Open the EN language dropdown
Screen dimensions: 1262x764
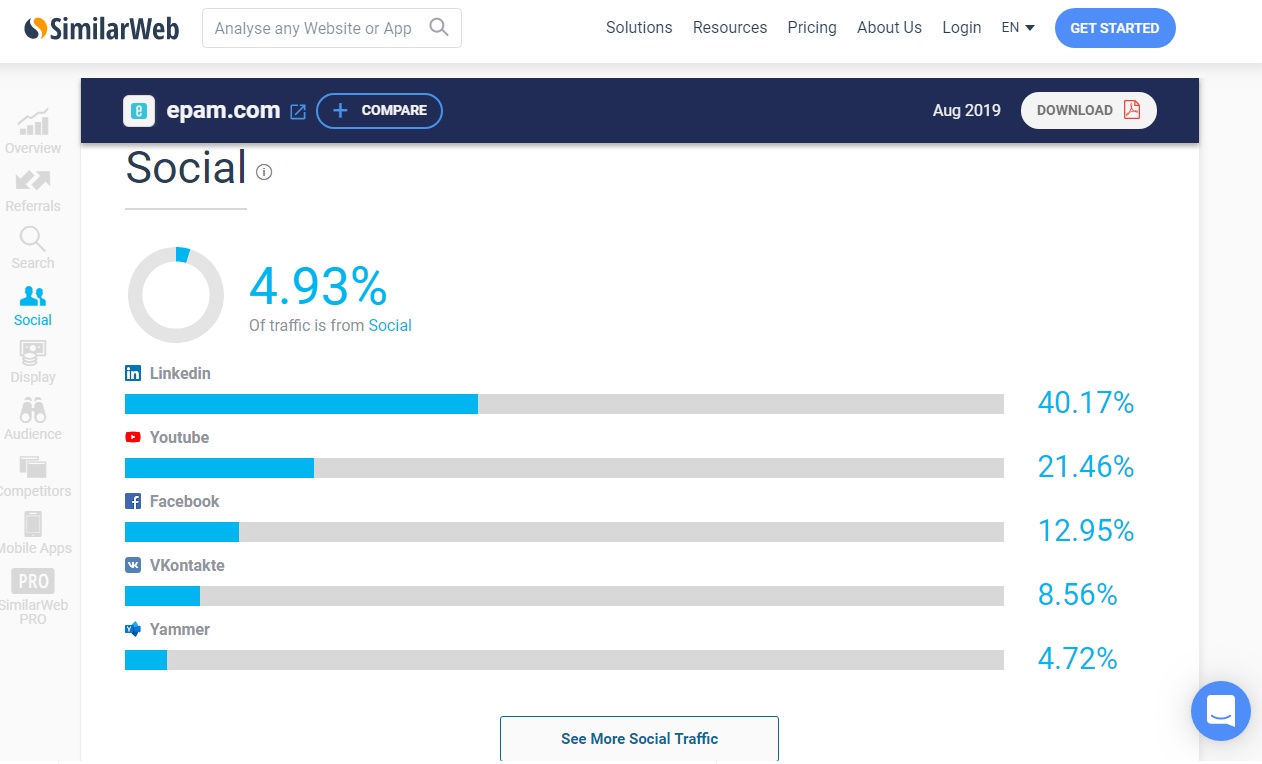(x=1018, y=28)
